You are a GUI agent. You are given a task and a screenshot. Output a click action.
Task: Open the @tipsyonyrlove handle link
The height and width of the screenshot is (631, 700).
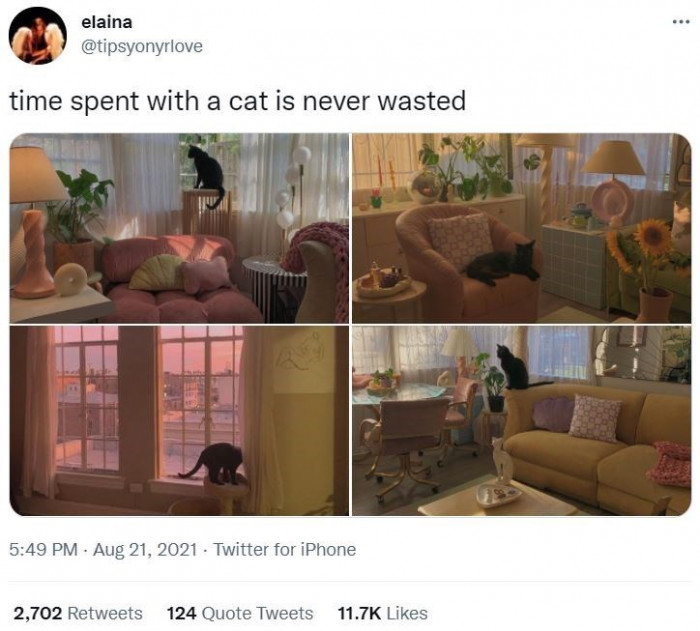coord(142,46)
